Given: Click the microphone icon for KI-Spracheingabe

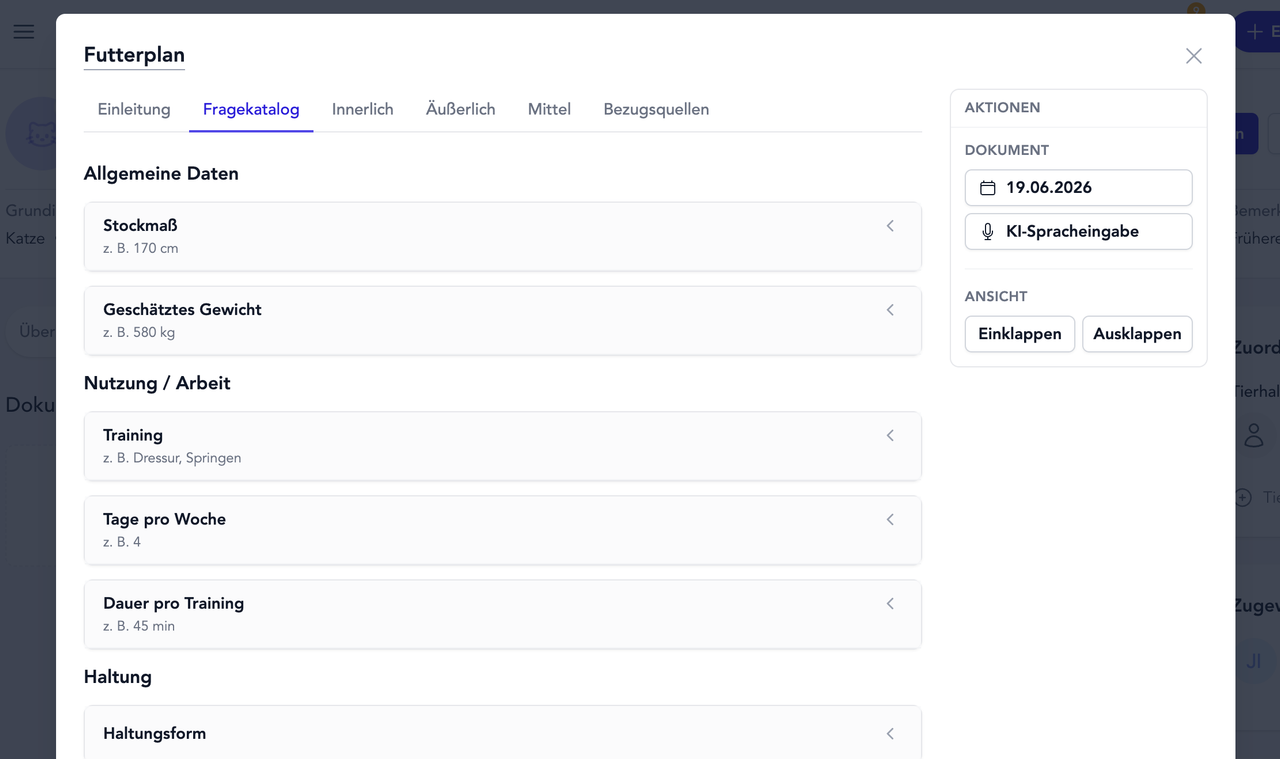Looking at the screenshot, I should (987, 232).
